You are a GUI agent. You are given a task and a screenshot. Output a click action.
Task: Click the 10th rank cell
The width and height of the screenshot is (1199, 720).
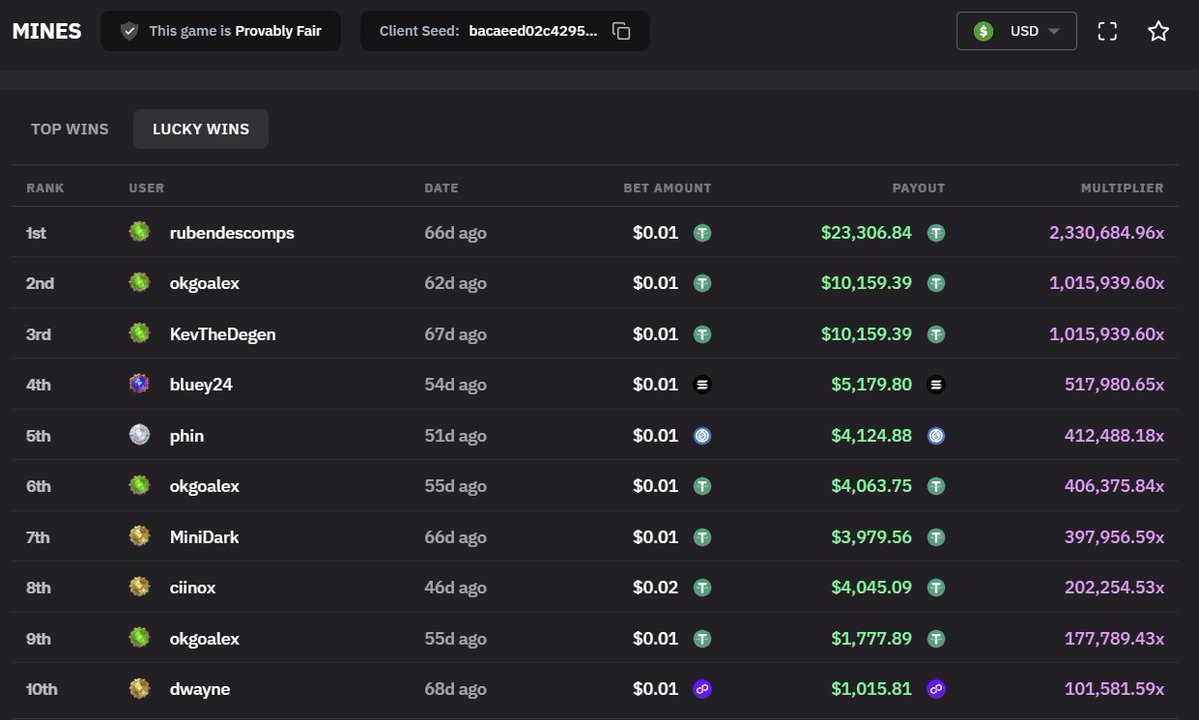pyautogui.click(x=41, y=689)
